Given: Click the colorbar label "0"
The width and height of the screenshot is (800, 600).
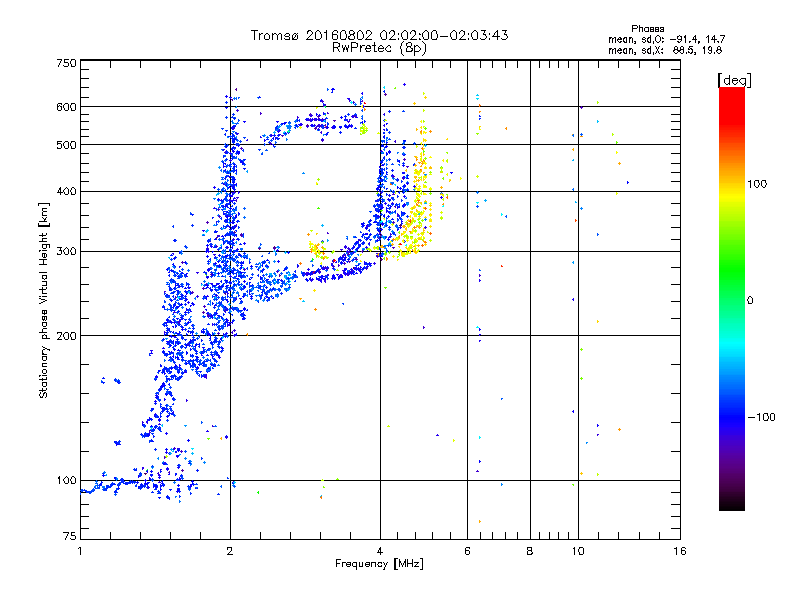Looking at the screenshot, I should (x=750, y=301).
